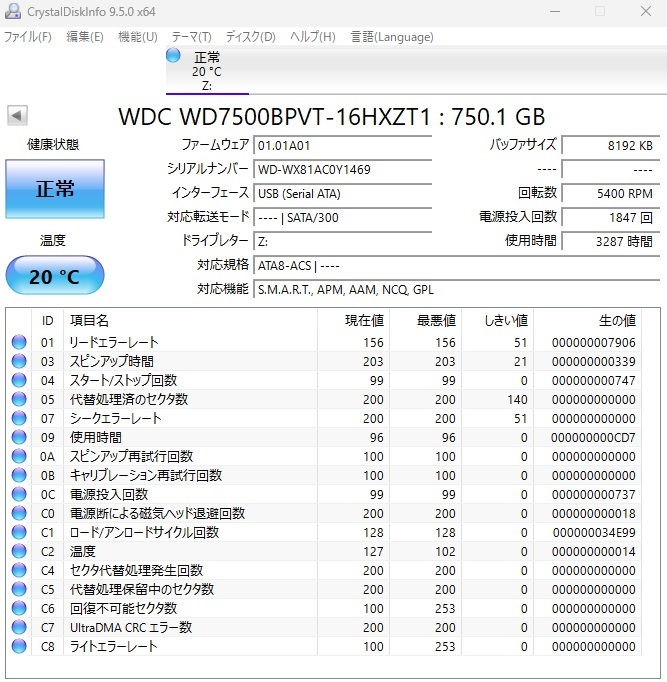Click the disk title WDC WD7500BPVT-16HXZT1

pos(332,117)
